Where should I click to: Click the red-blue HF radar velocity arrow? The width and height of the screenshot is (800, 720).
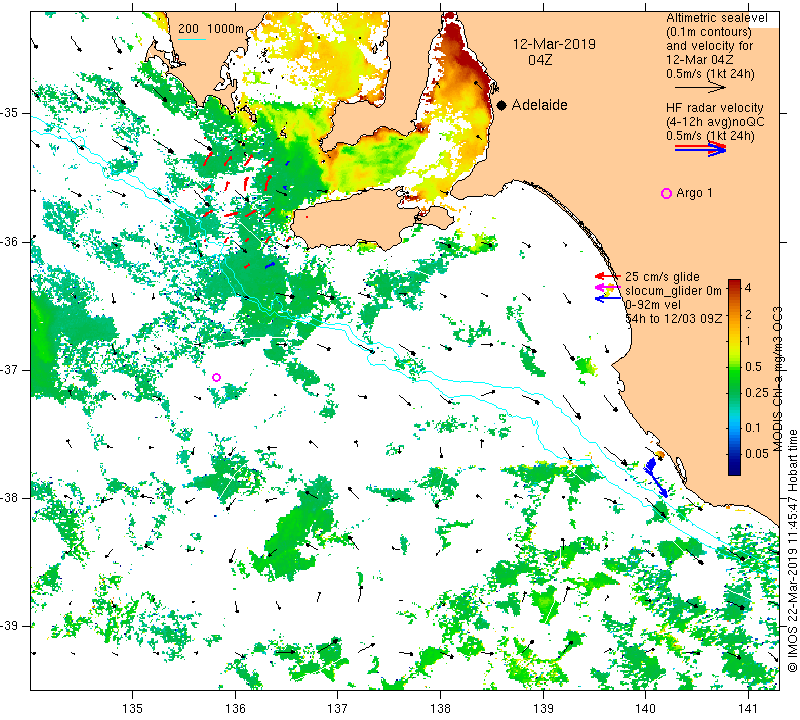tap(700, 148)
